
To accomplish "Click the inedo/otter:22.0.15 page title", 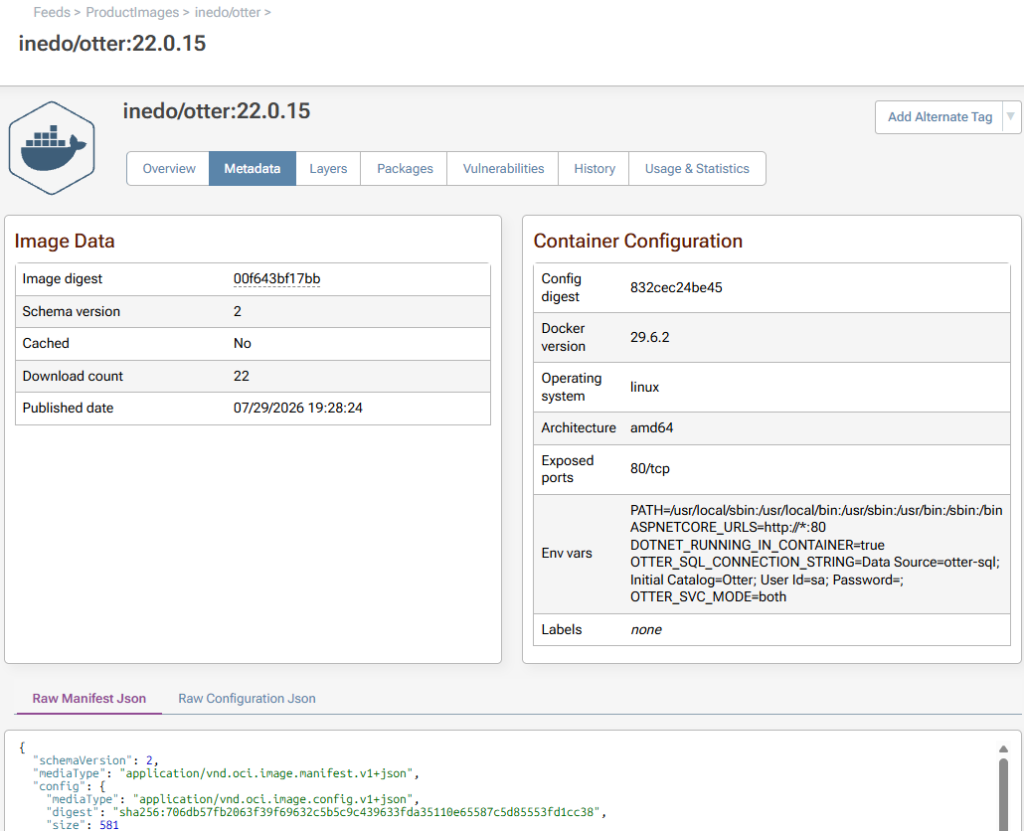I will coord(112,44).
